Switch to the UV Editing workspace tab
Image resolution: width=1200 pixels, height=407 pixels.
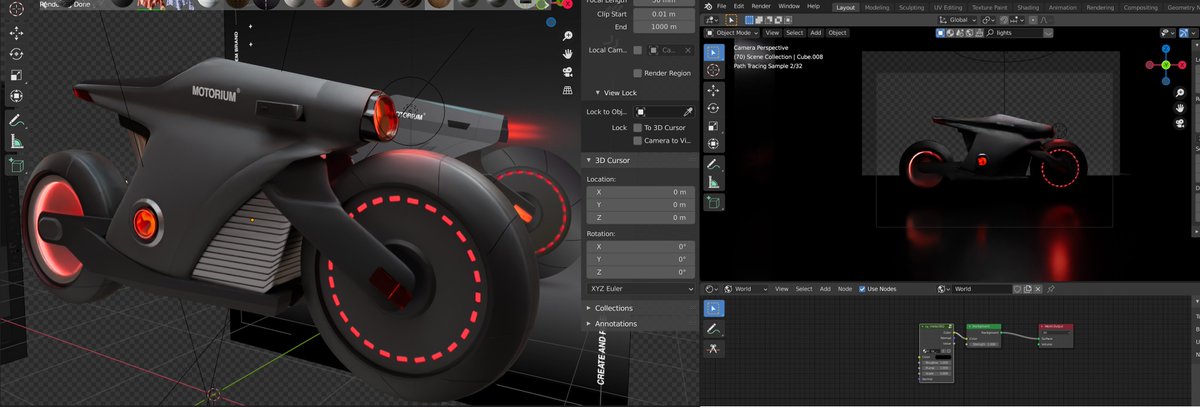(x=949, y=6)
